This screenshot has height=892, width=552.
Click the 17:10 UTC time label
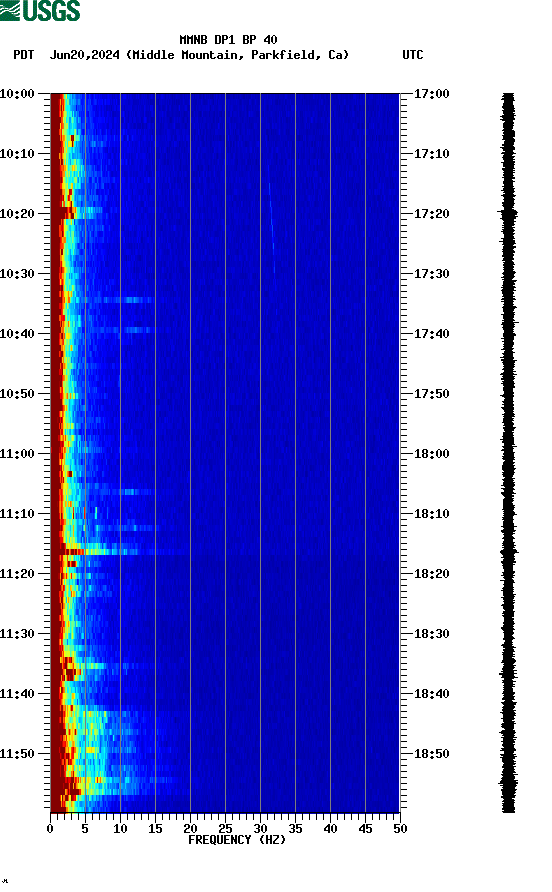tap(431, 154)
